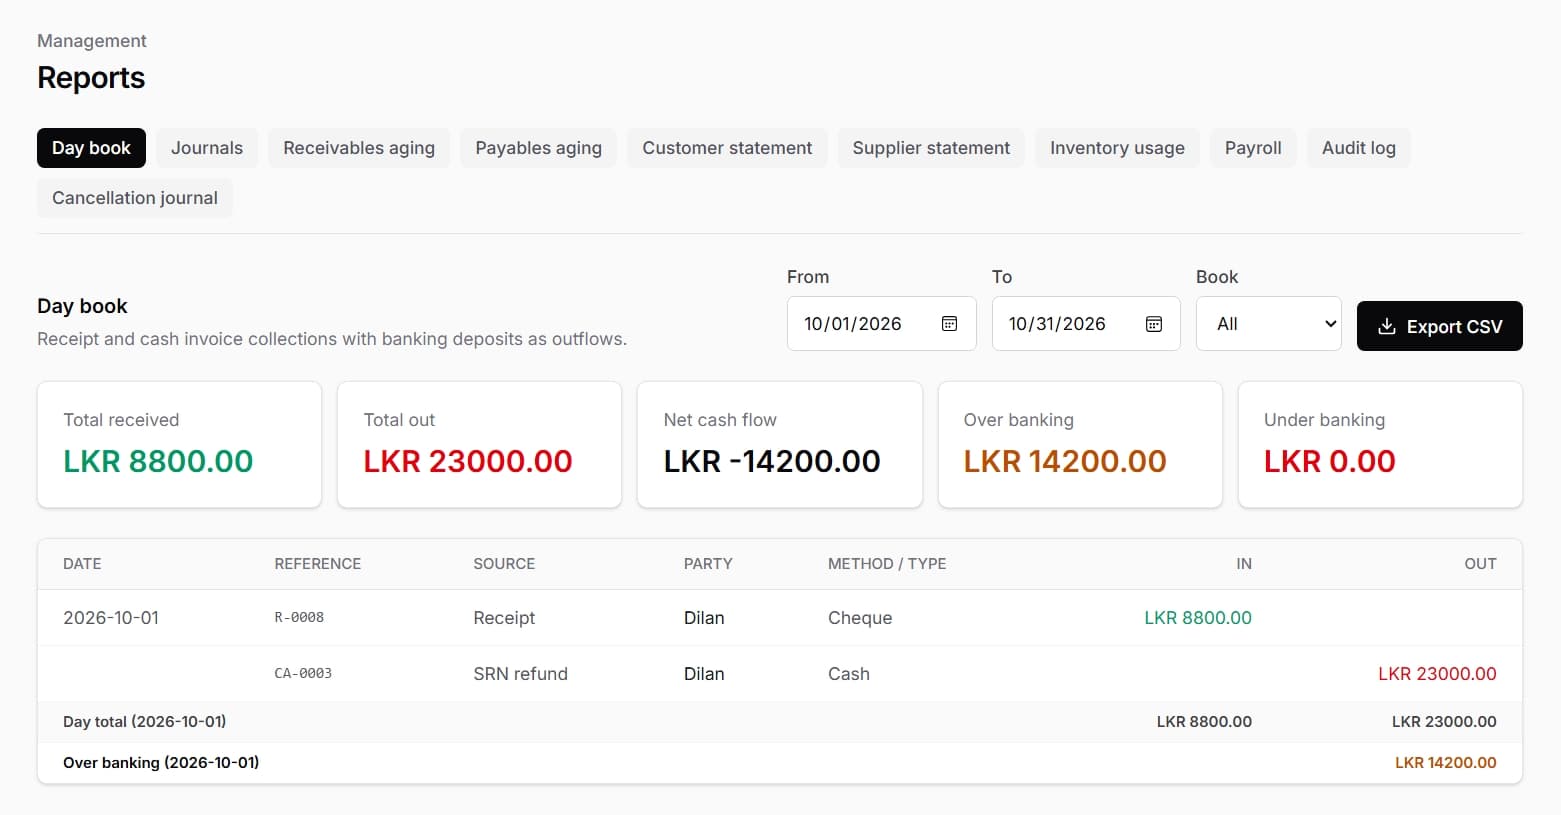Click the Over banking (2026-10-01) row label
Image resolution: width=1561 pixels, height=815 pixels.
click(161, 763)
